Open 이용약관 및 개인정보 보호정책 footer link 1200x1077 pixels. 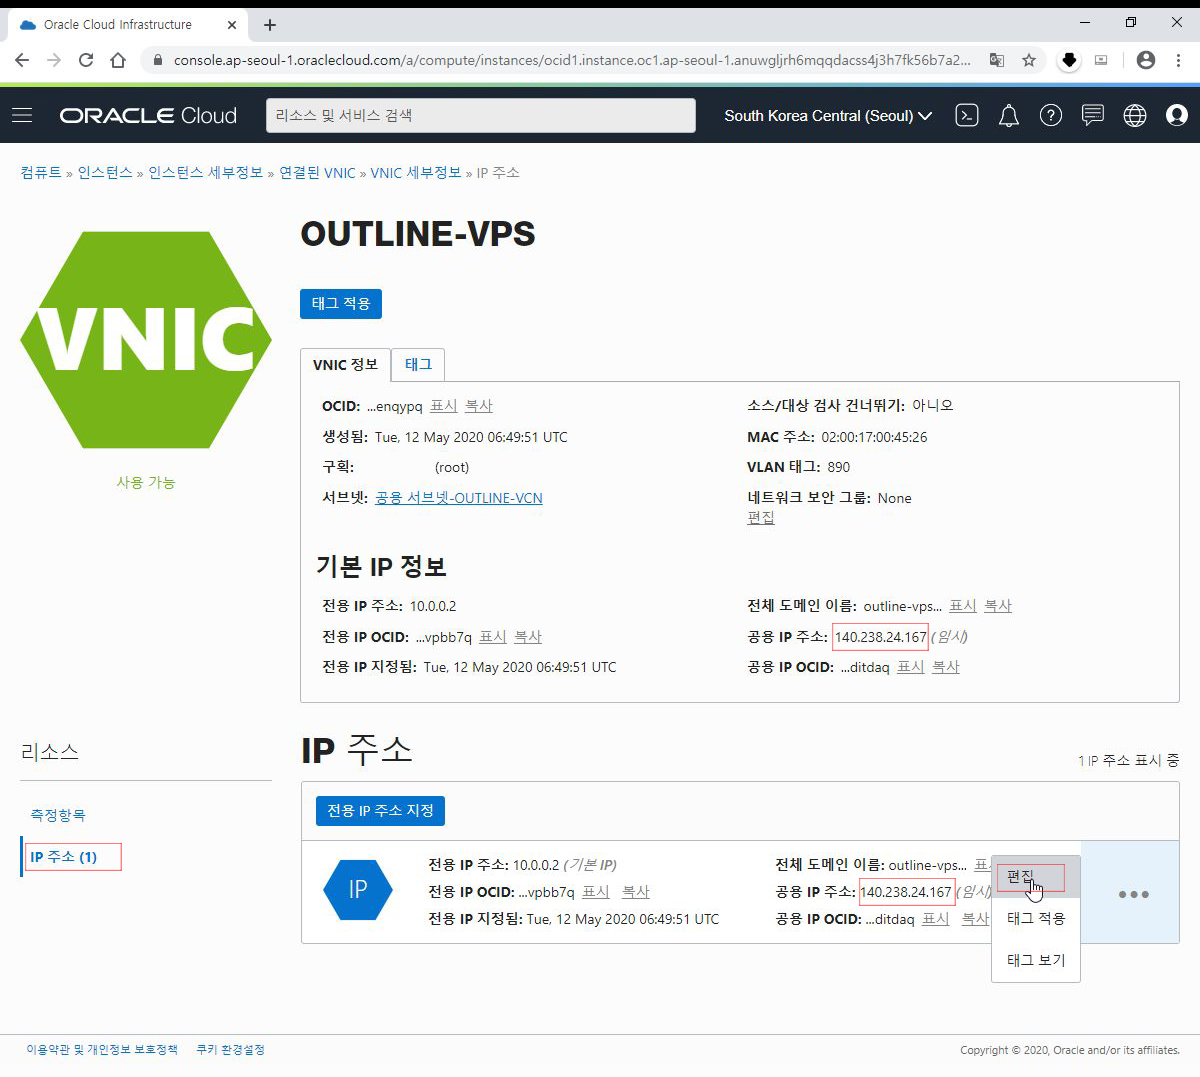(x=102, y=1050)
